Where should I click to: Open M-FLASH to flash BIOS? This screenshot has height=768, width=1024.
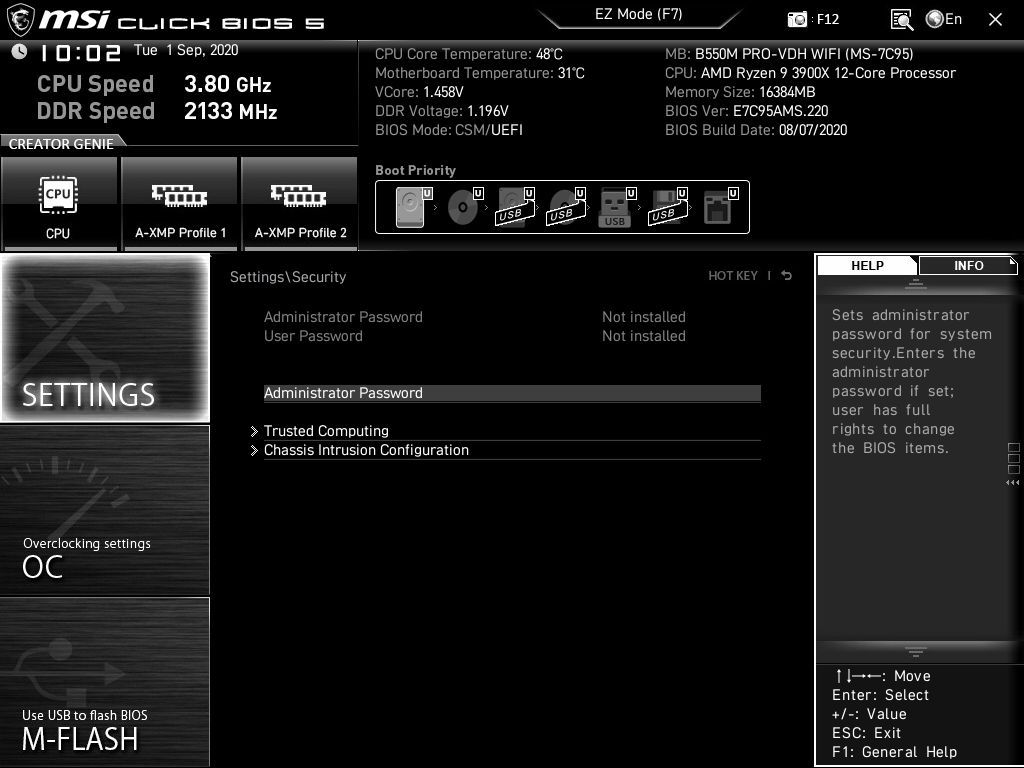point(105,682)
